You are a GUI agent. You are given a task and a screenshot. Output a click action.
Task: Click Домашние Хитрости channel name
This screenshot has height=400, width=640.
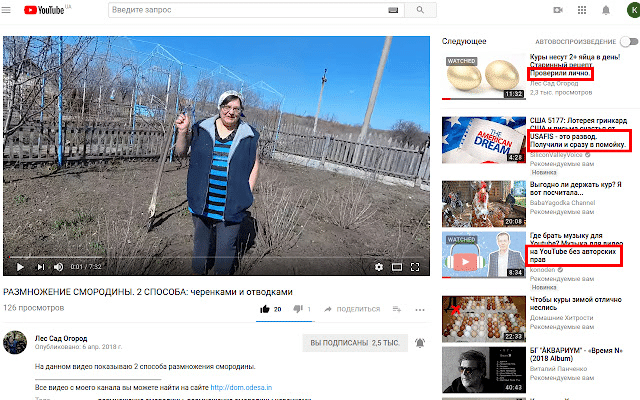click(562, 318)
